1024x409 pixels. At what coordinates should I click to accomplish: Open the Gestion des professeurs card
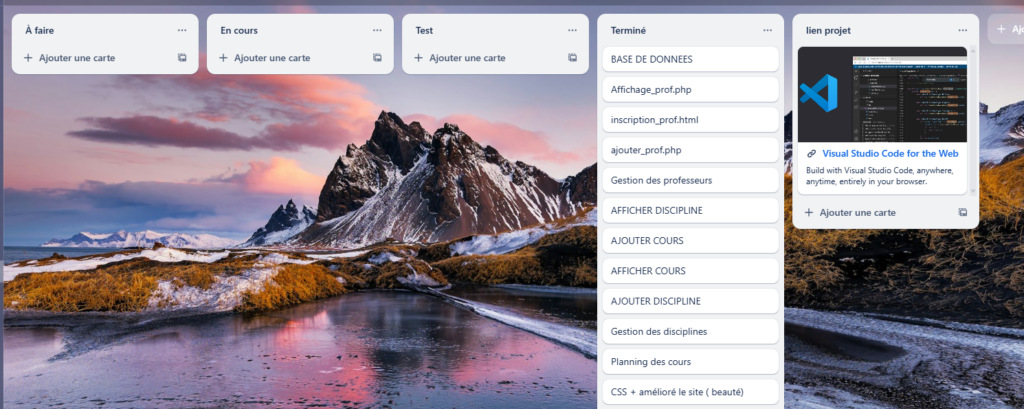pos(688,181)
